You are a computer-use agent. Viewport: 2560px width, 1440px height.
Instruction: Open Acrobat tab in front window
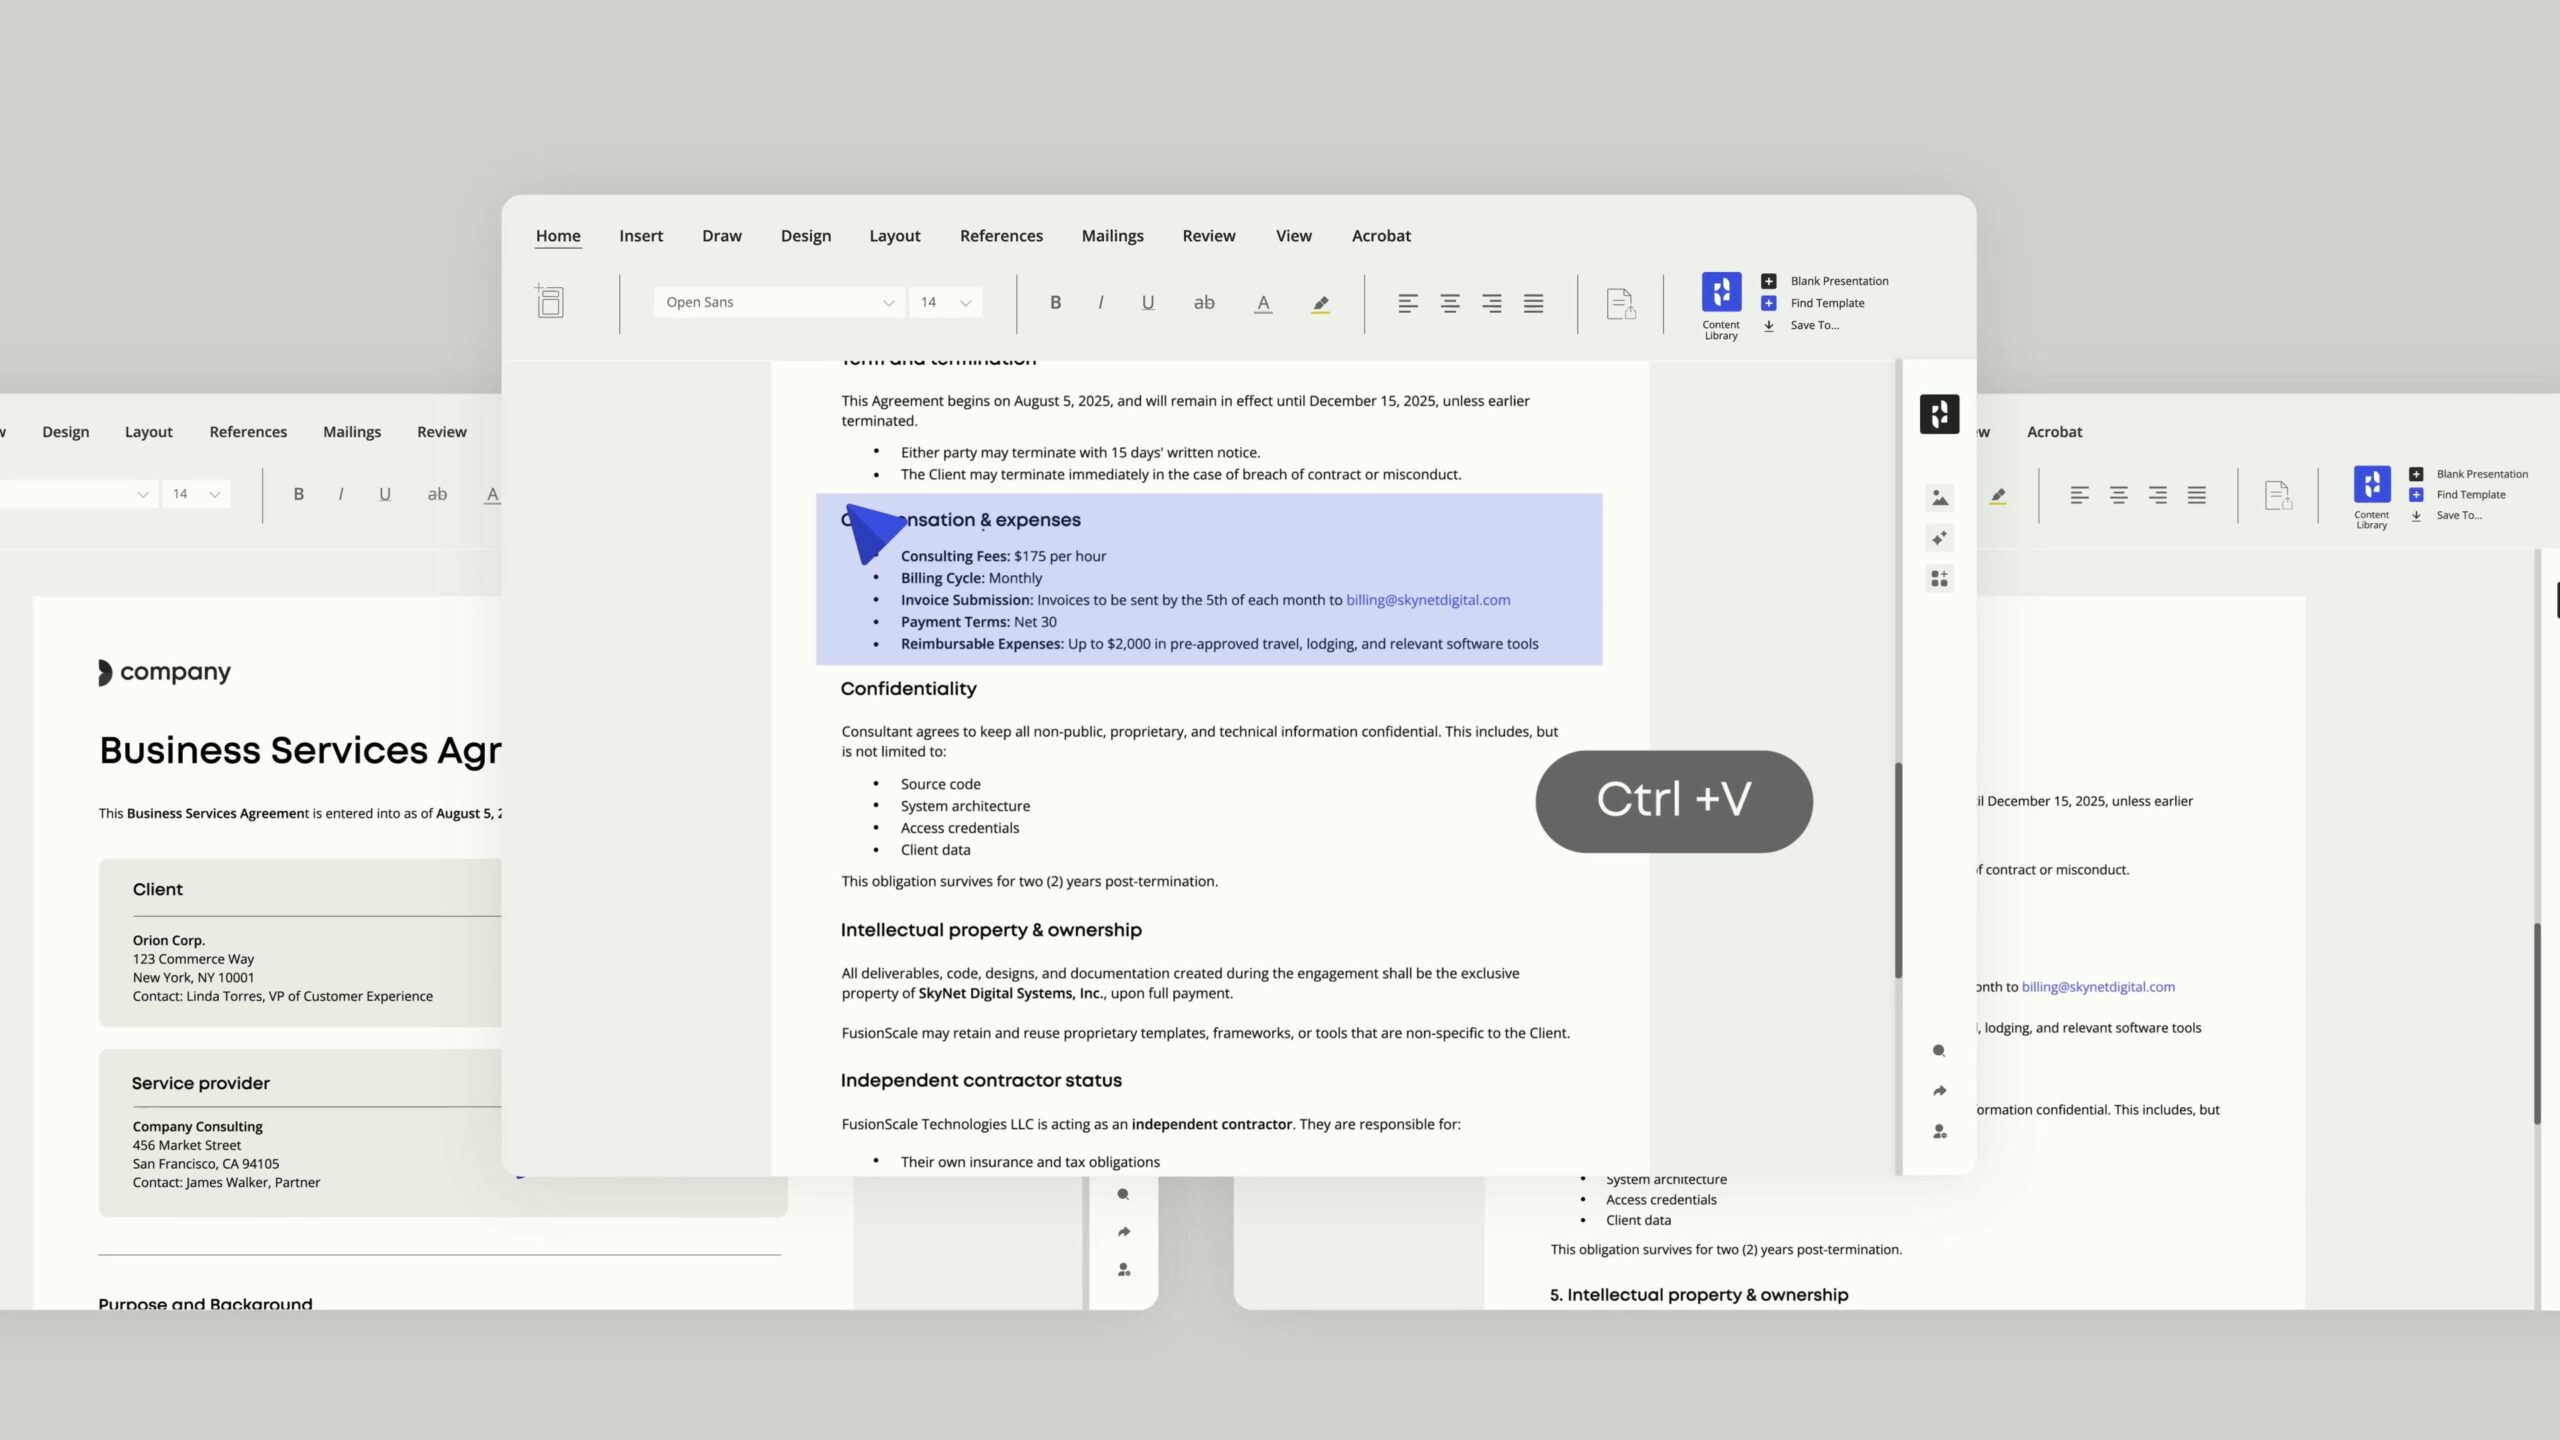tap(1382, 236)
